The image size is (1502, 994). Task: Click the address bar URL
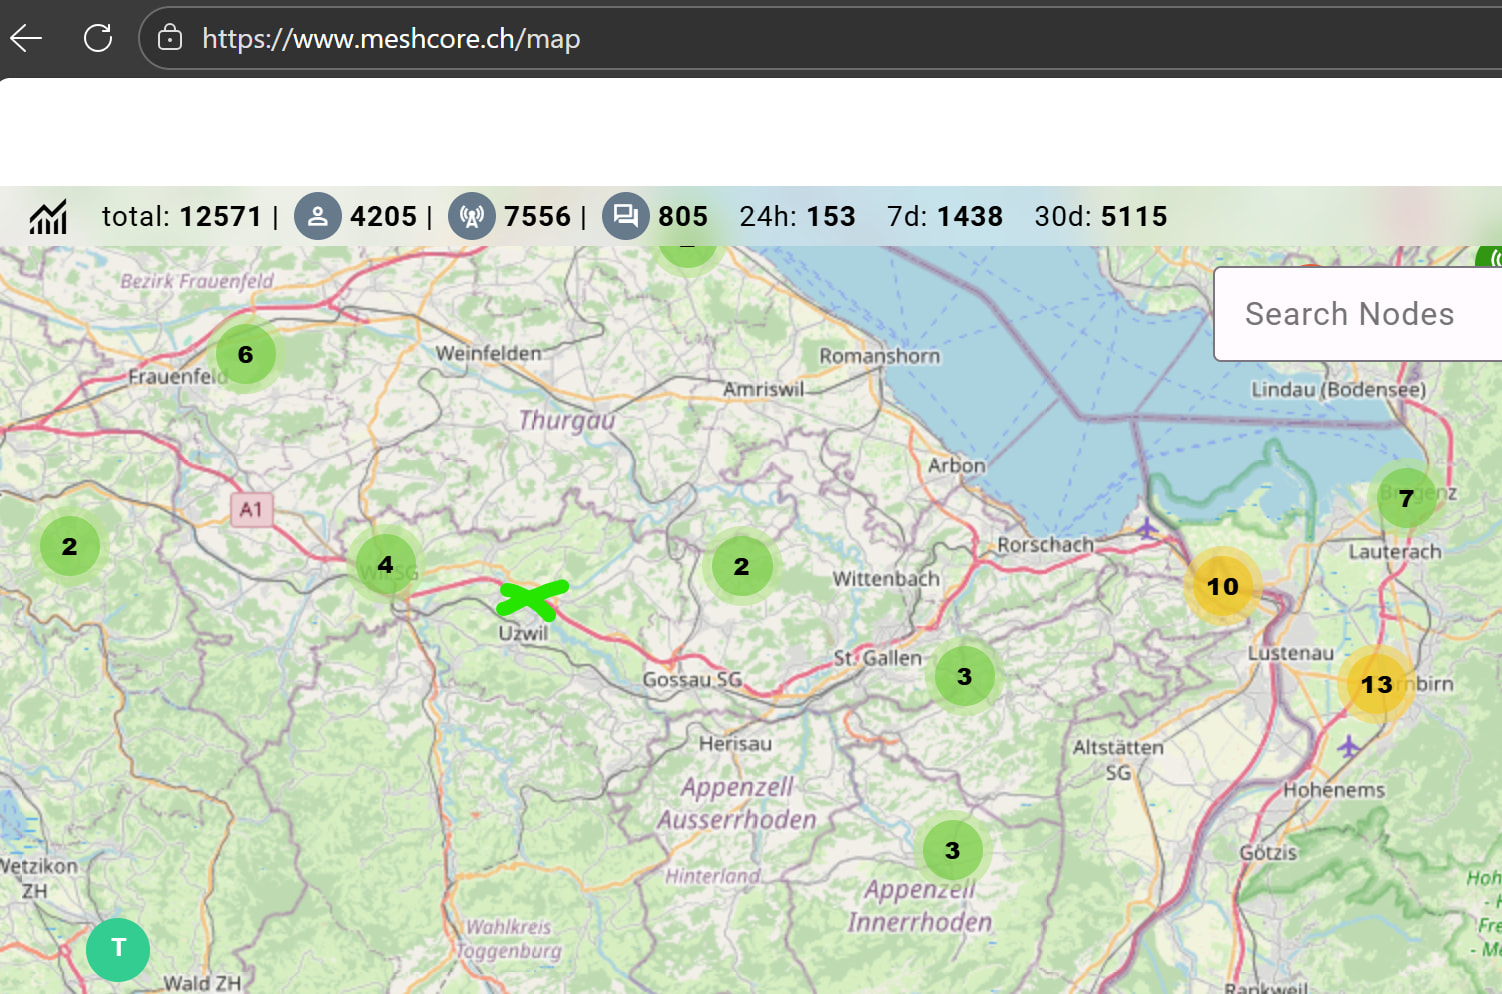pyautogui.click(x=391, y=39)
